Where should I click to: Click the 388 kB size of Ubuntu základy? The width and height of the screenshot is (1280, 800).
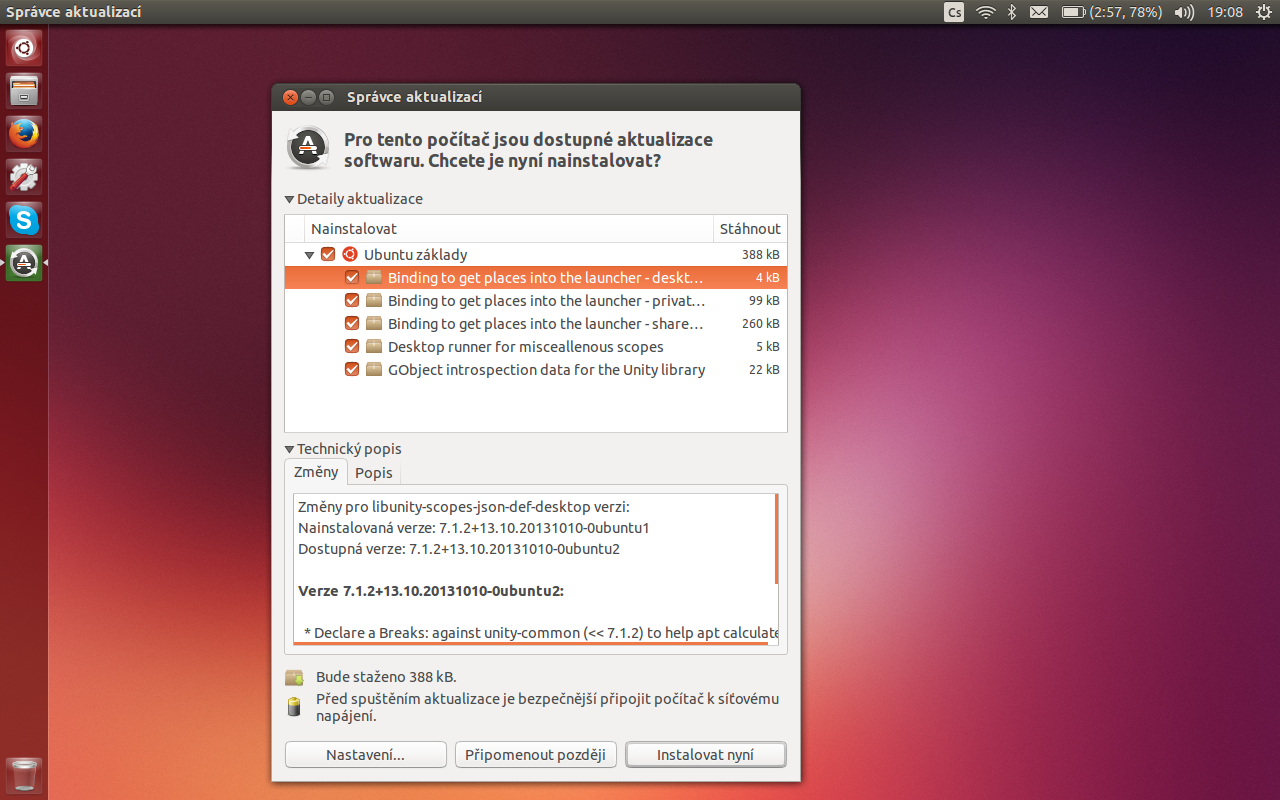pyautogui.click(x=760, y=255)
